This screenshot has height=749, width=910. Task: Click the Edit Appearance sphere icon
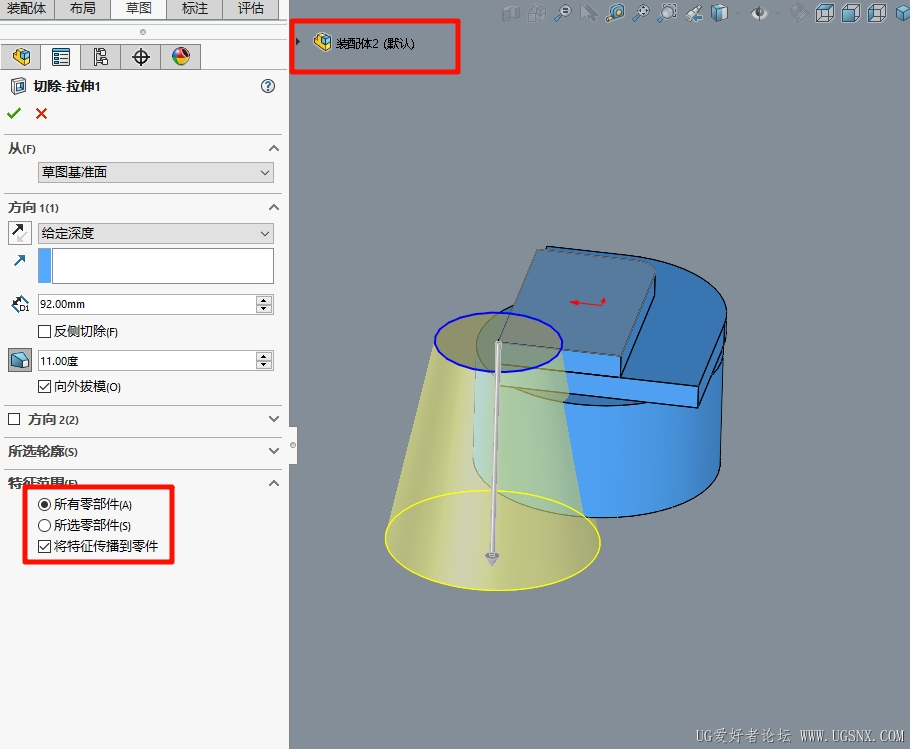coord(799,13)
